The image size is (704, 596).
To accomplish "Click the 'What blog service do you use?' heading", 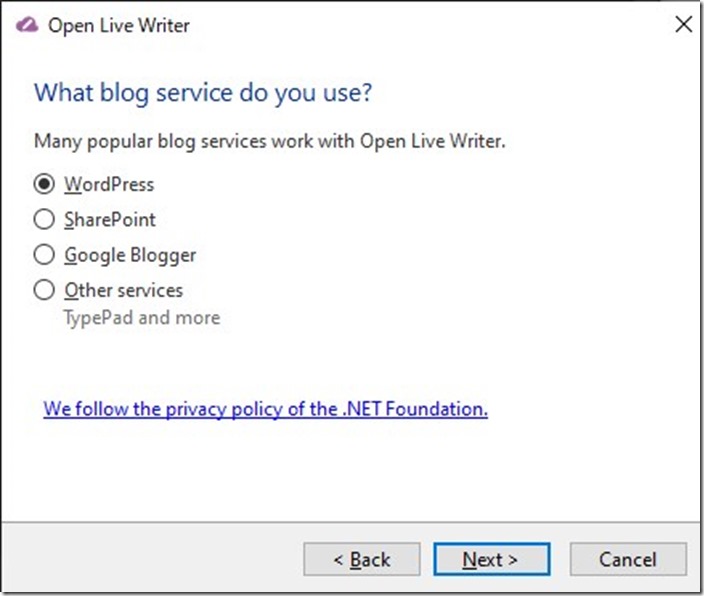I will point(203,93).
